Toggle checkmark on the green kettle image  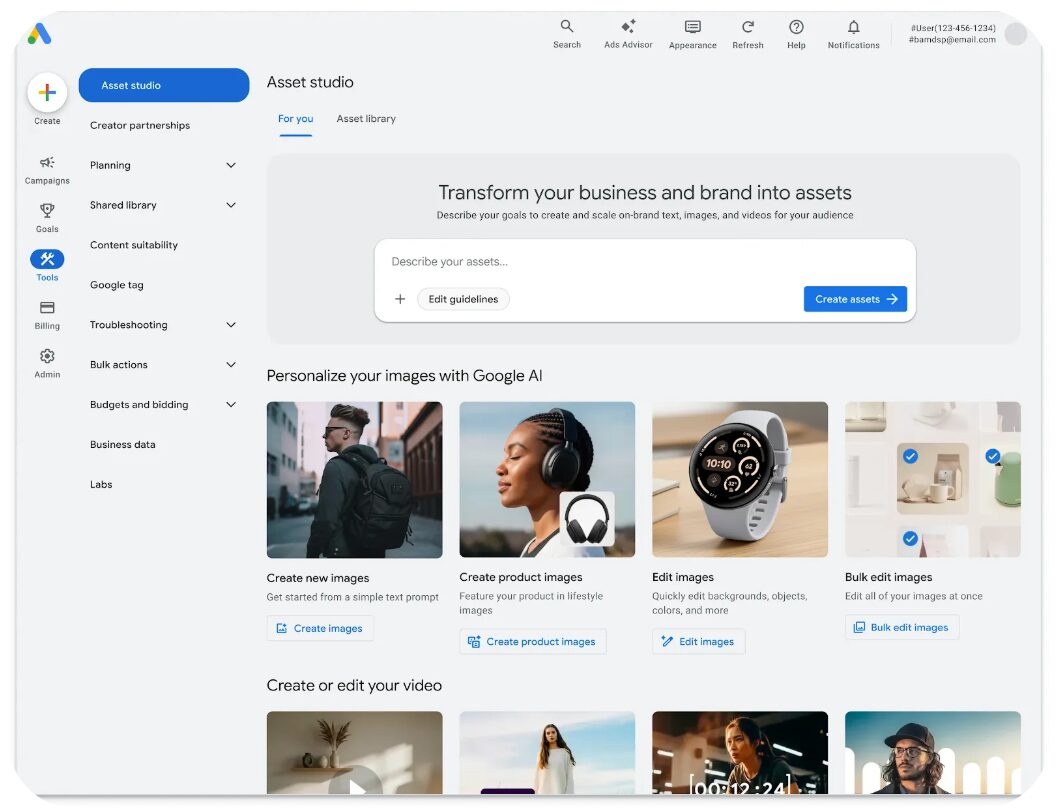pyautogui.click(x=992, y=456)
